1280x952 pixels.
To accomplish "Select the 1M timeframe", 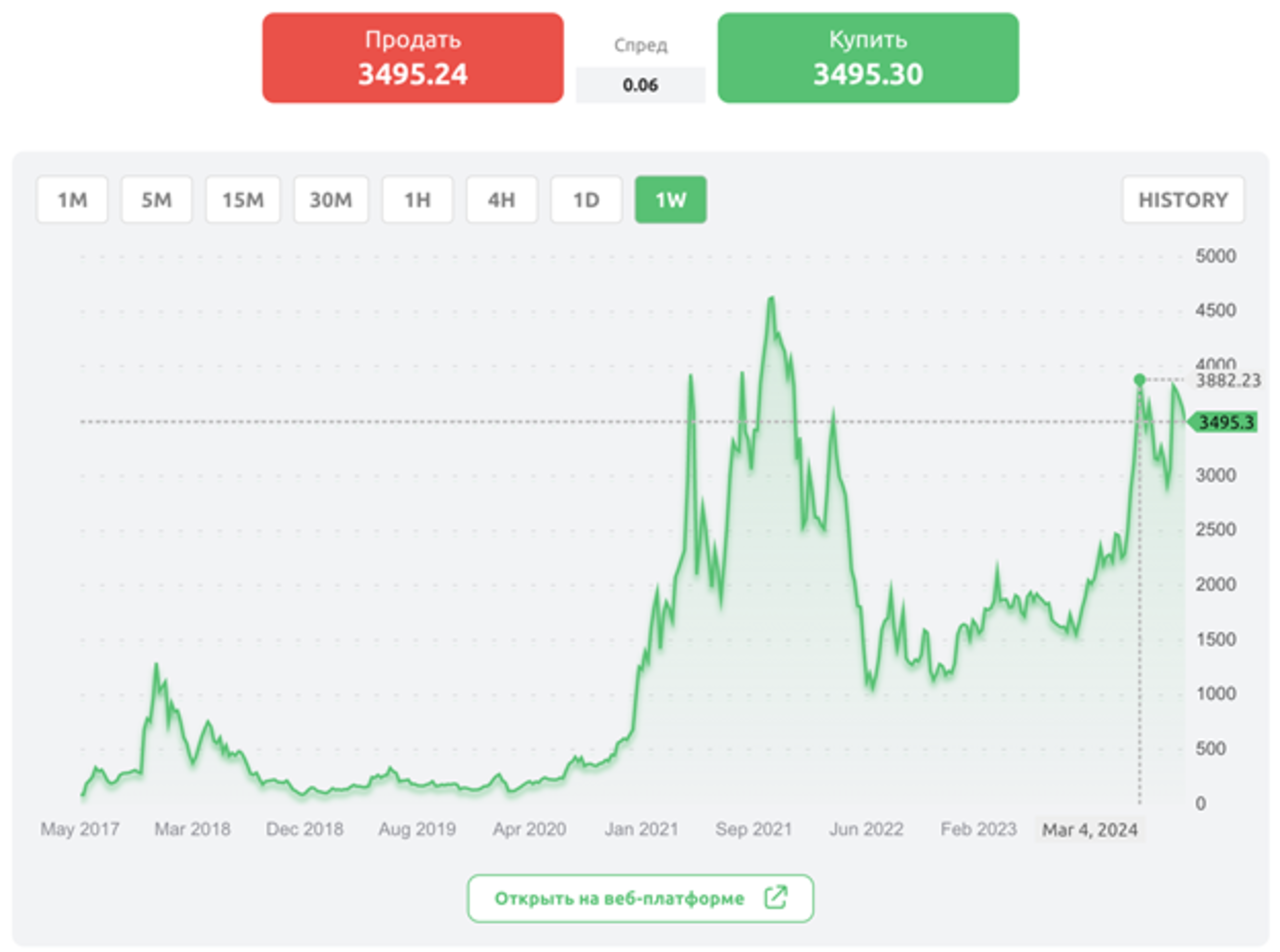I will 72,200.
